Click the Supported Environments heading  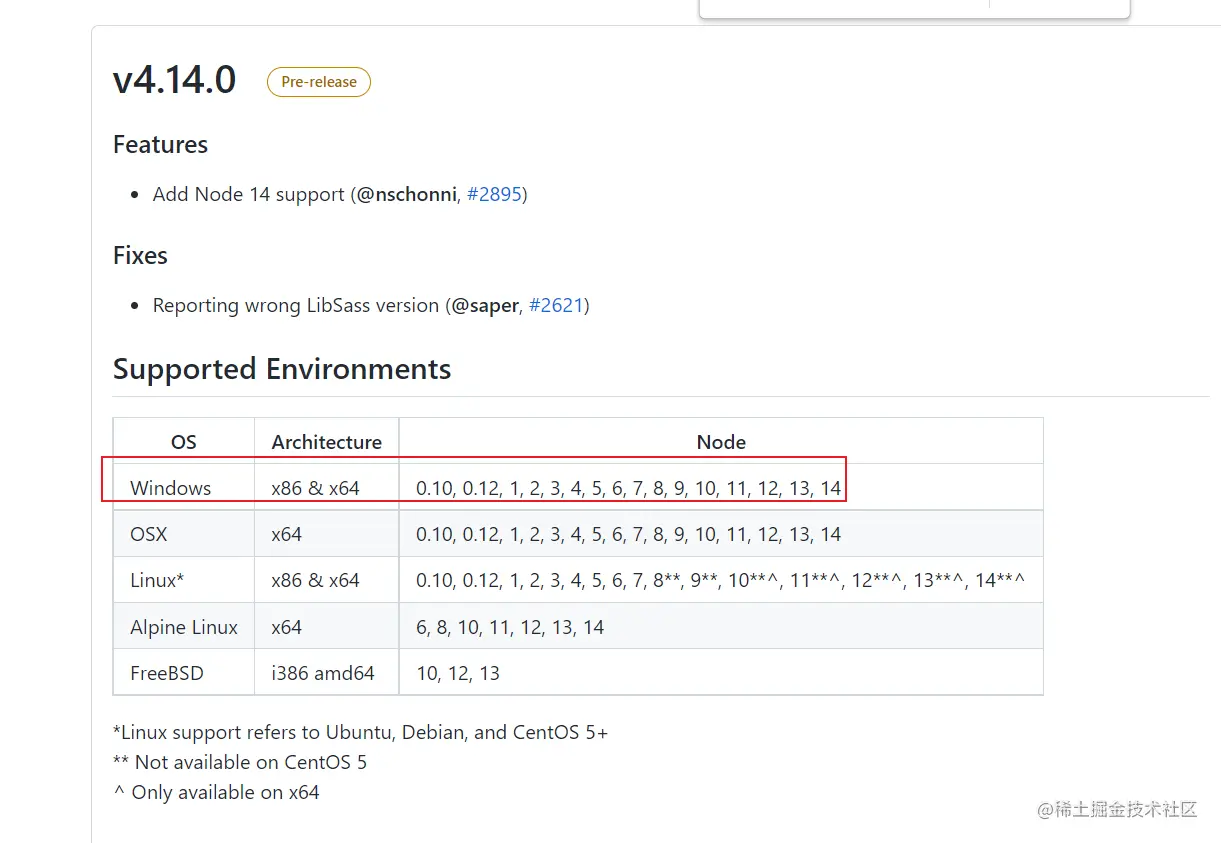tap(282, 369)
